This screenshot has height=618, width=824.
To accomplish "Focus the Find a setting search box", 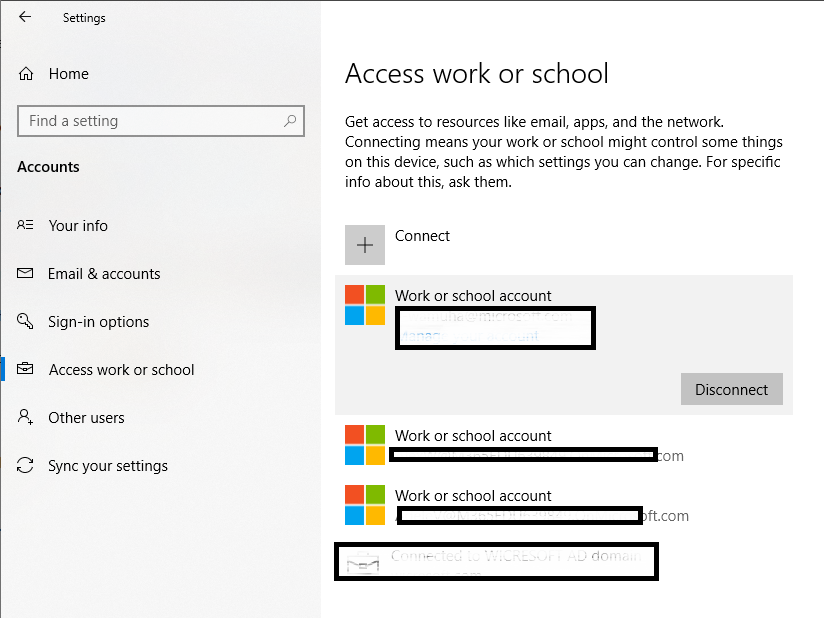I will (x=161, y=121).
